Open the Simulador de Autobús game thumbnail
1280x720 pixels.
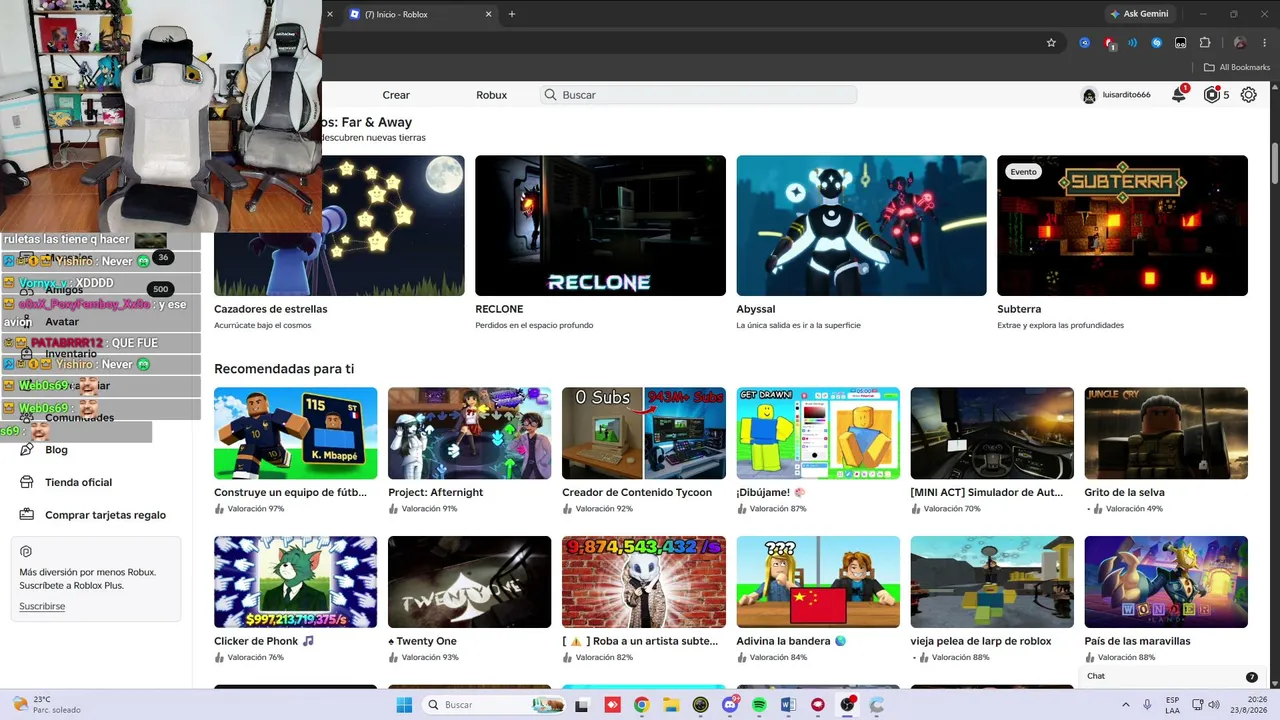(991, 433)
